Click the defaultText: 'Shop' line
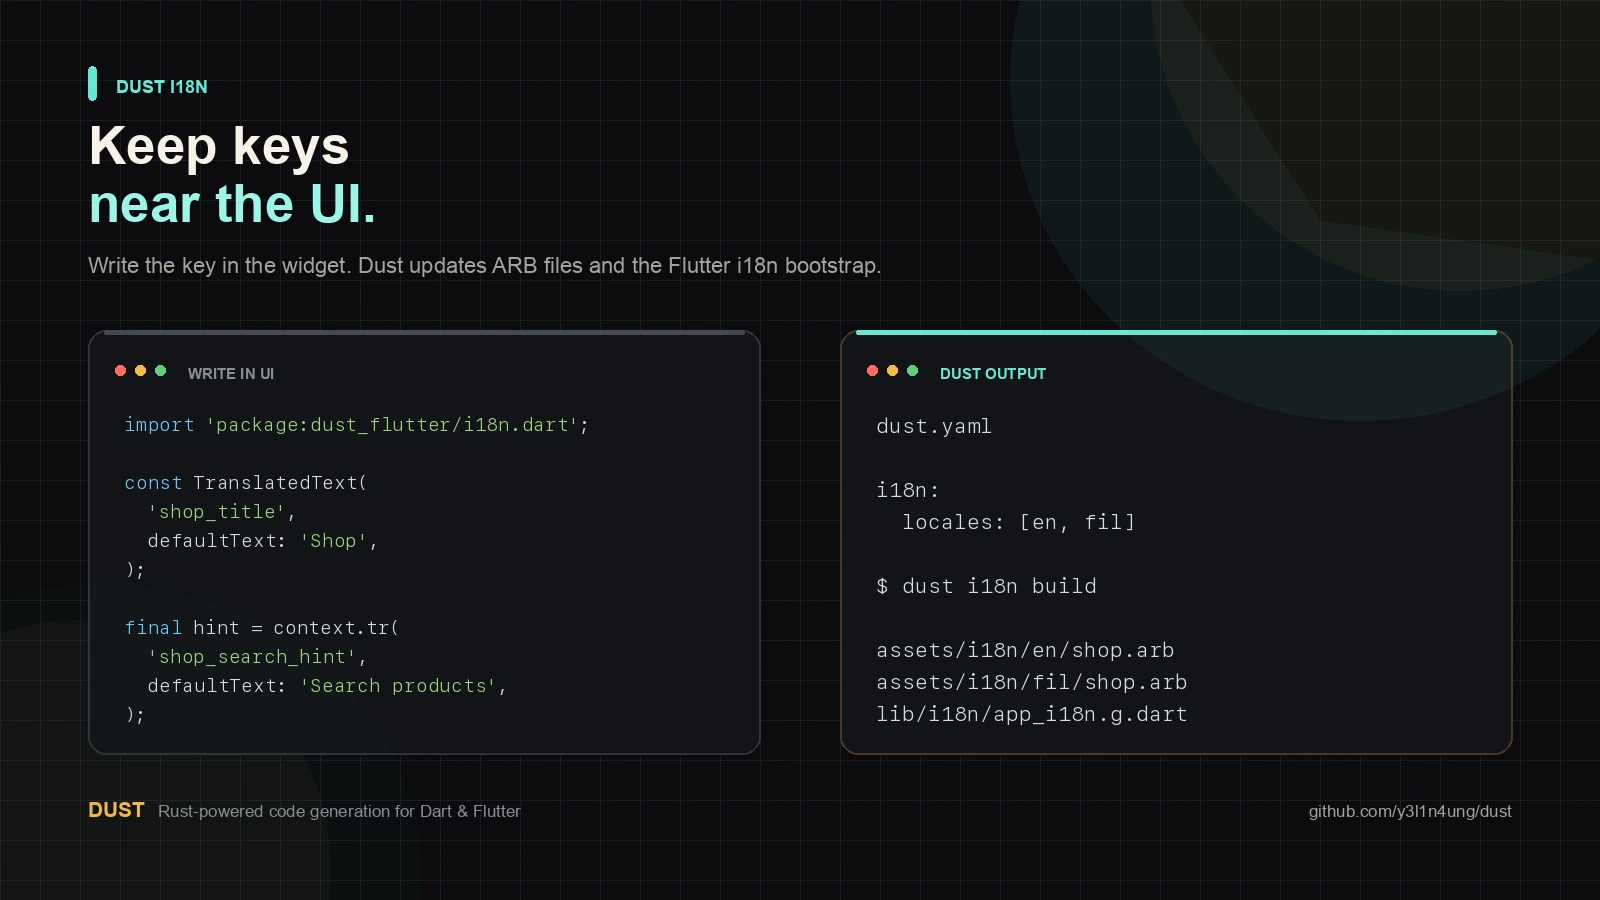Viewport: 1600px width, 900px height. (x=262, y=541)
